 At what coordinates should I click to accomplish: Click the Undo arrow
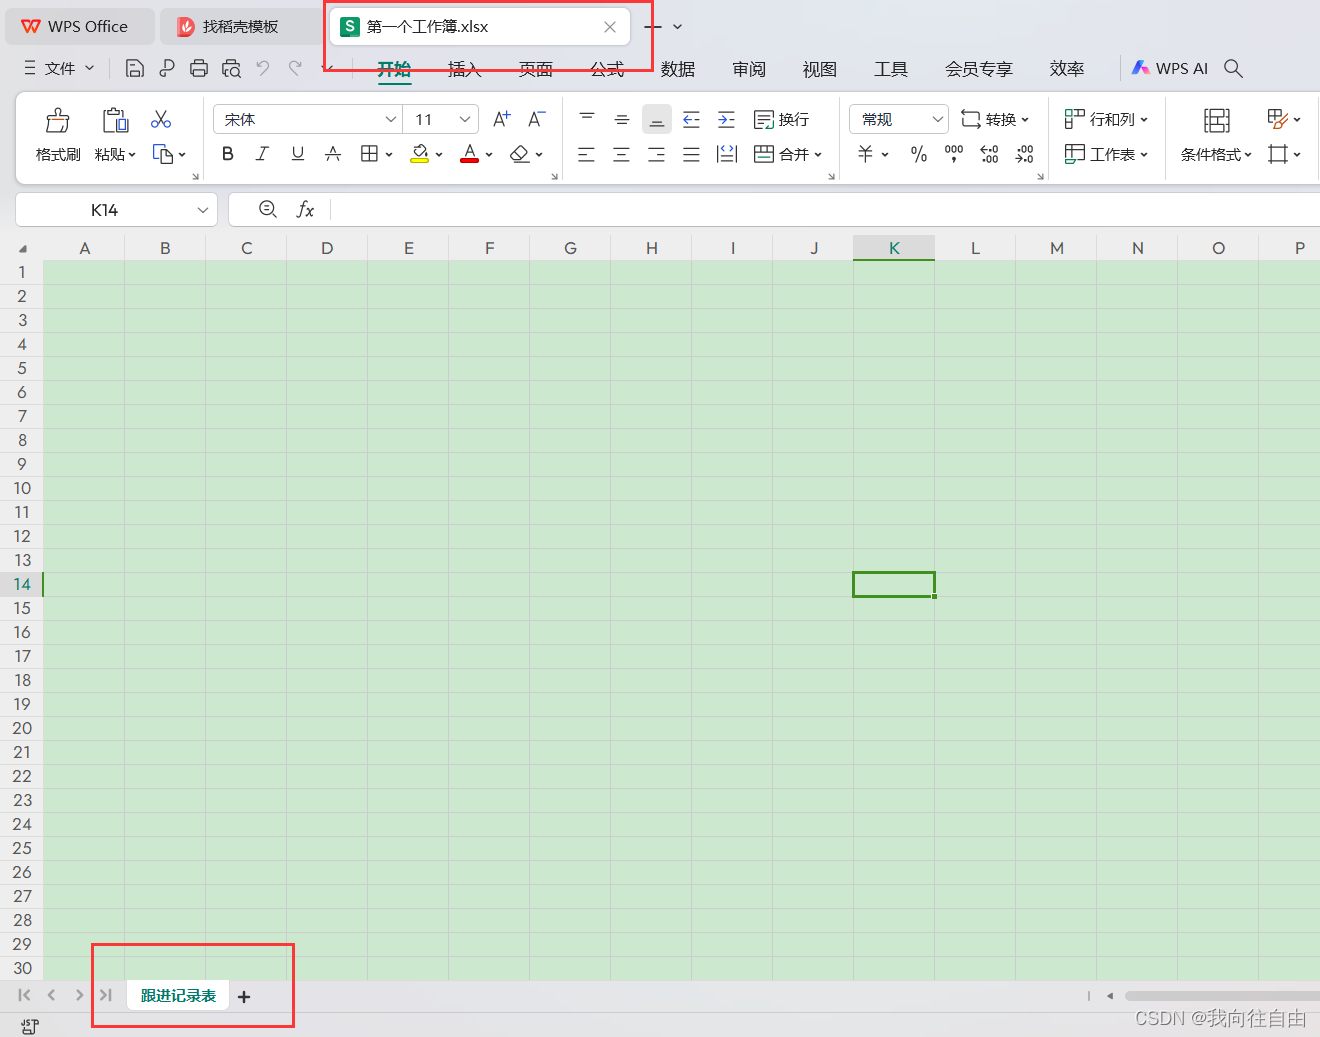[263, 67]
